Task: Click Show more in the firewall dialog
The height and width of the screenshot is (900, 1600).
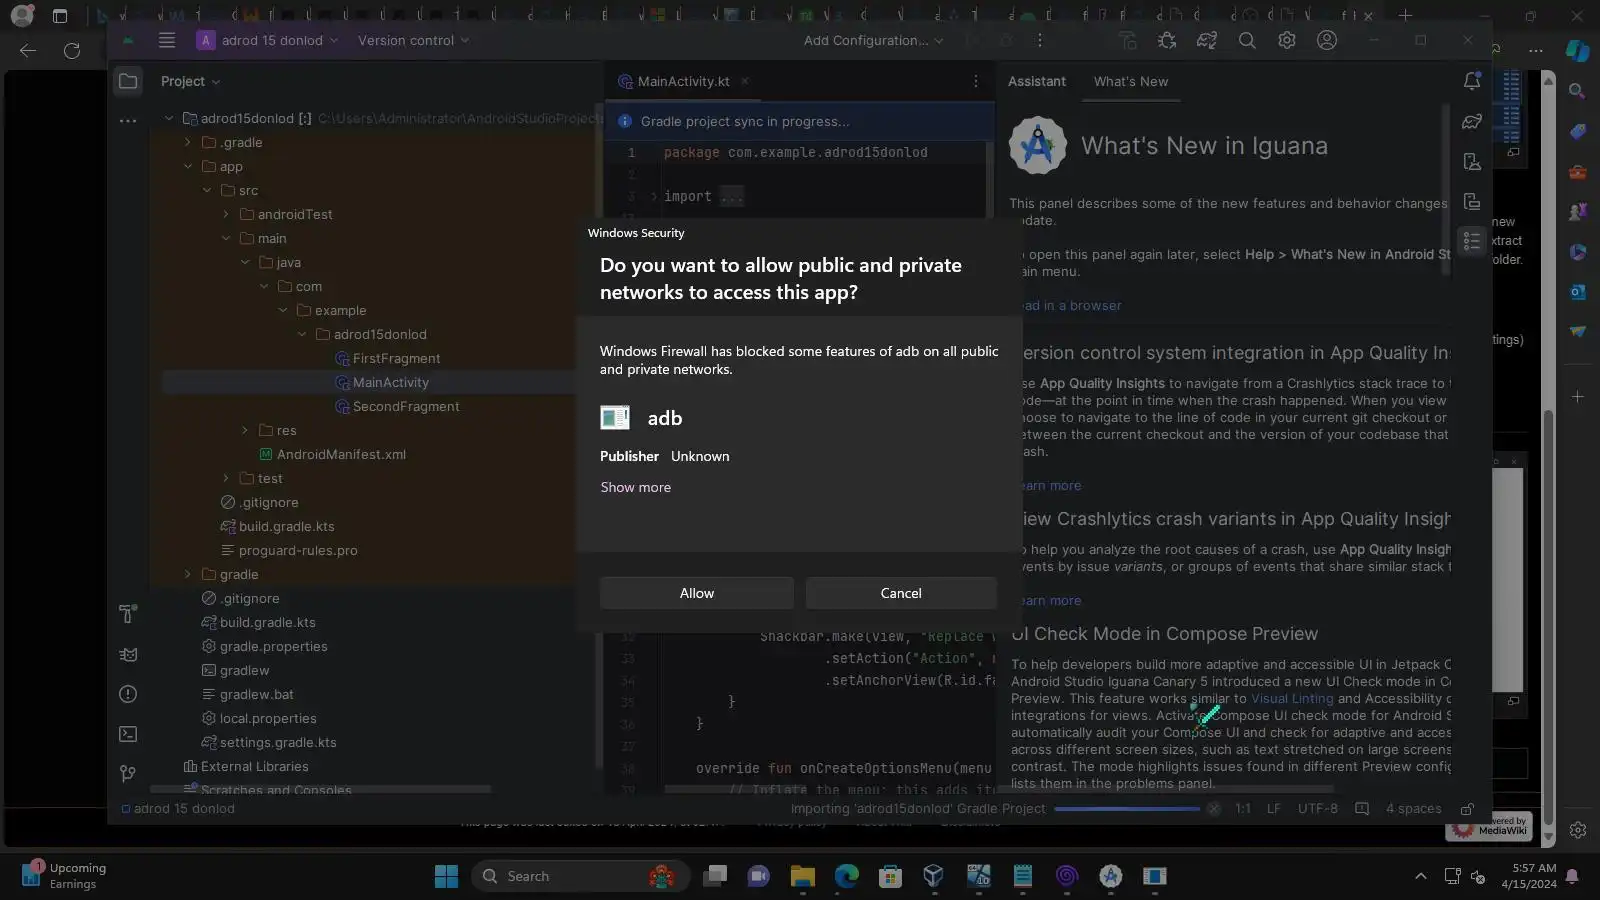Action: pos(635,487)
